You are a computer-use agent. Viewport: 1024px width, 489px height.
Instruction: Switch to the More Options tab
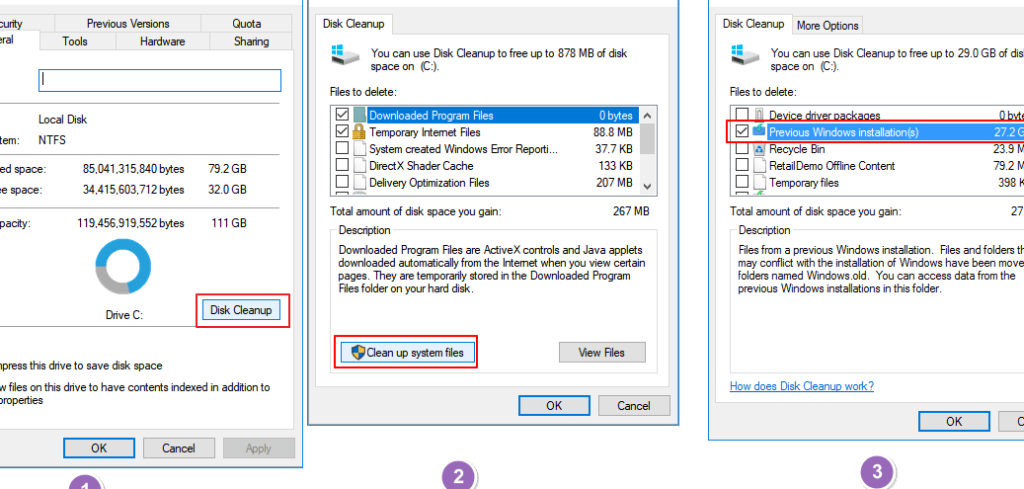coord(827,25)
